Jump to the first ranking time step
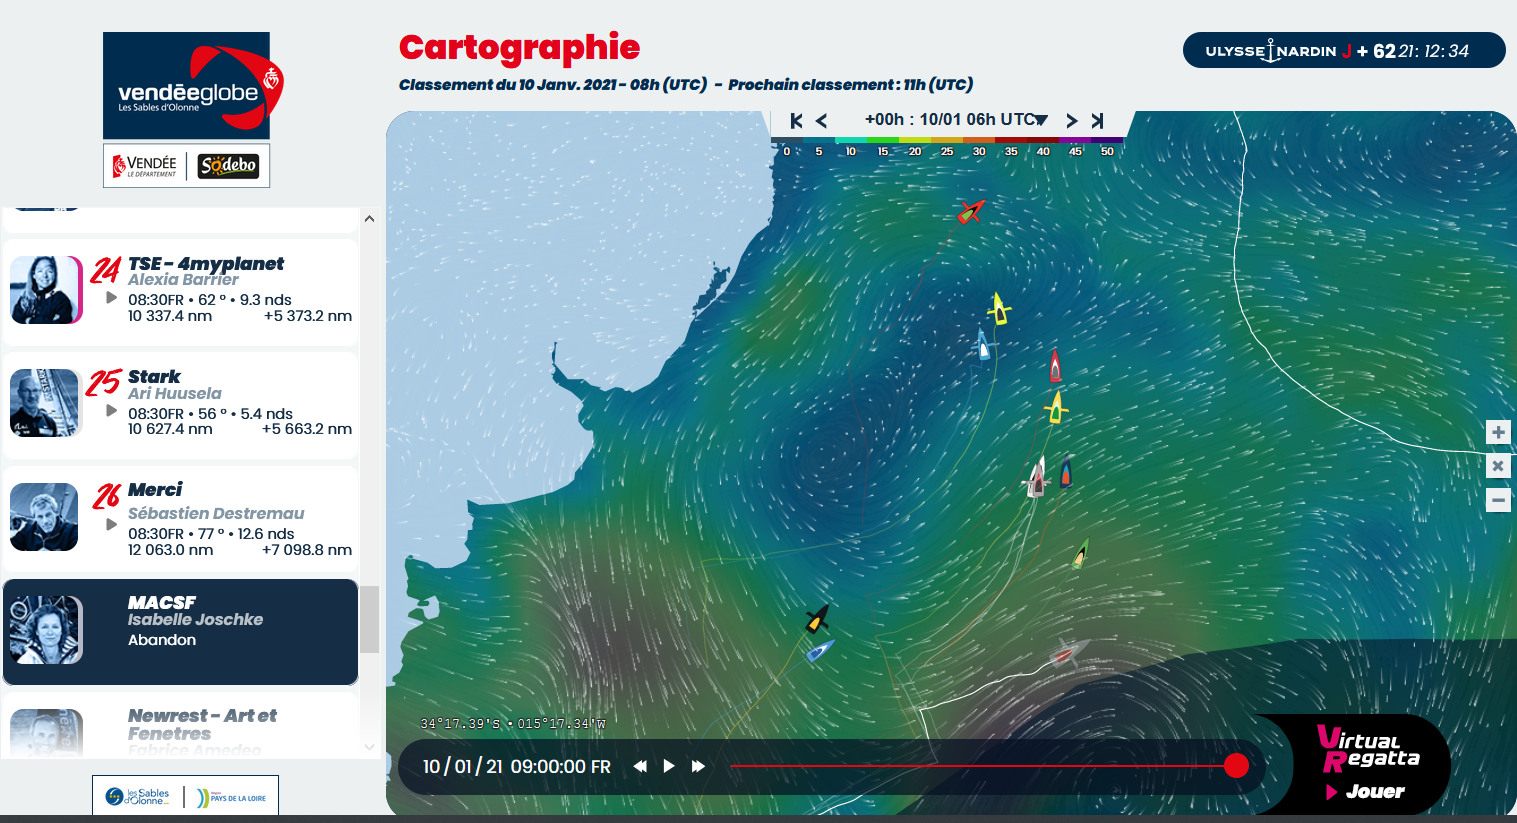This screenshot has height=823, width=1517. coord(796,121)
